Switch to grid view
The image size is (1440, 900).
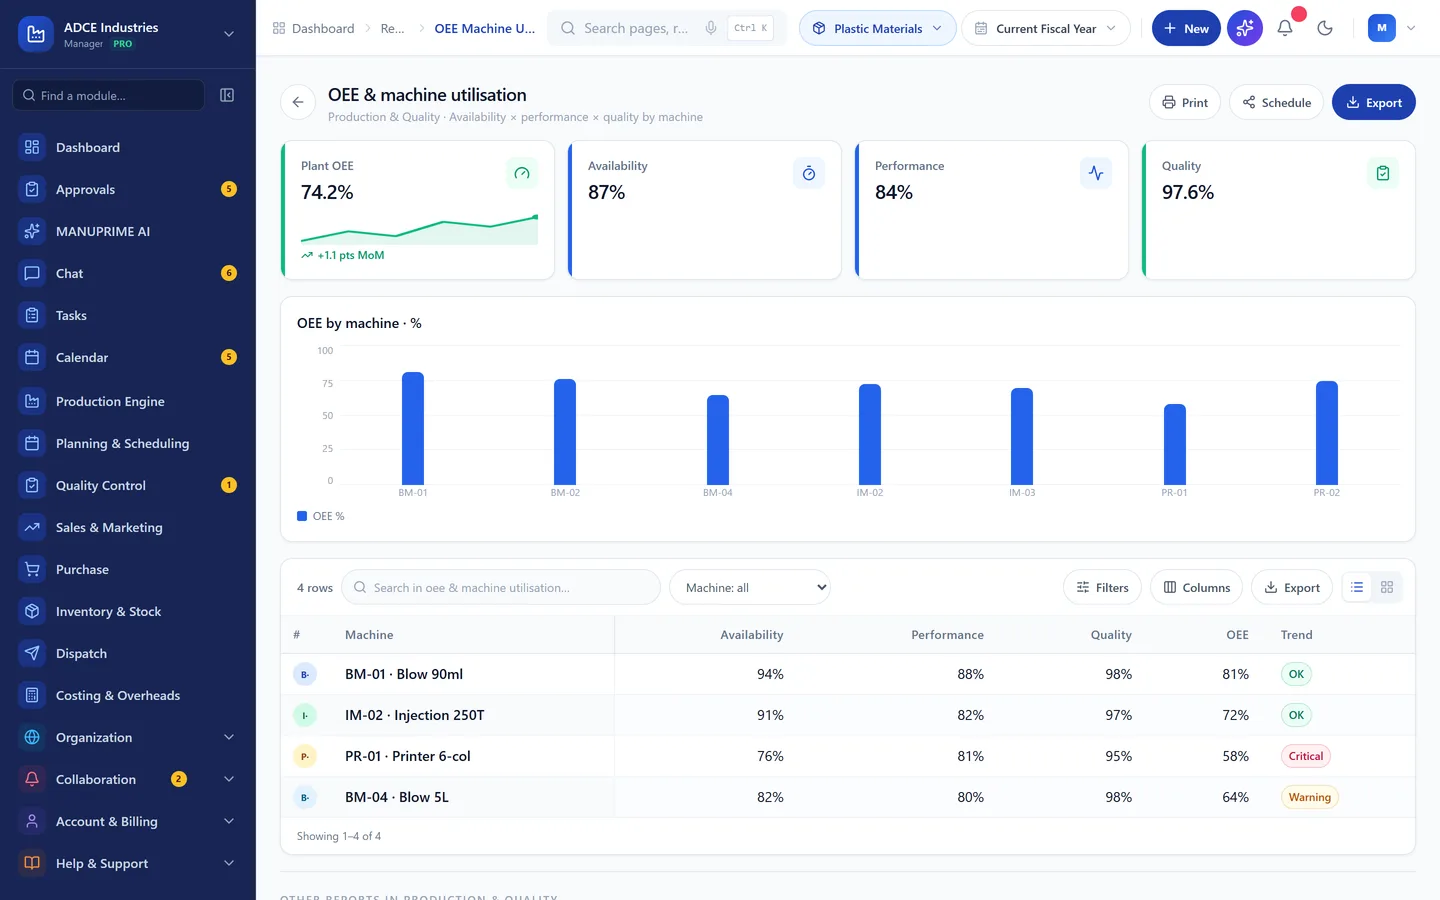click(x=1387, y=587)
